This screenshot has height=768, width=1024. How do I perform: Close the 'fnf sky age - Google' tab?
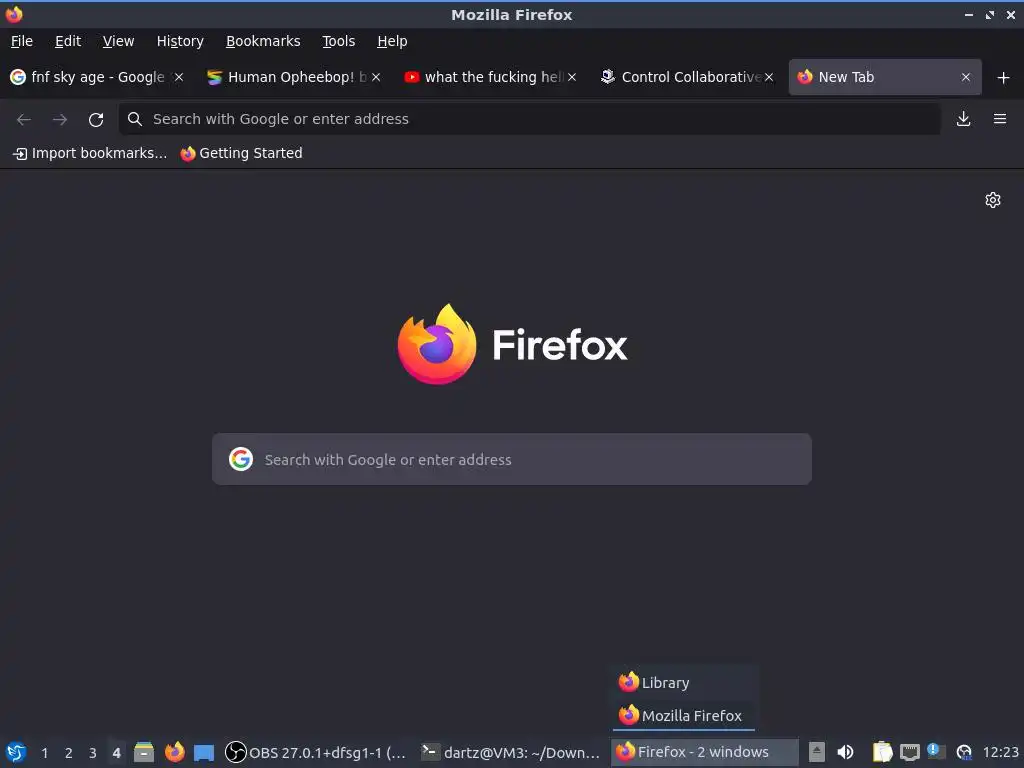click(179, 77)
